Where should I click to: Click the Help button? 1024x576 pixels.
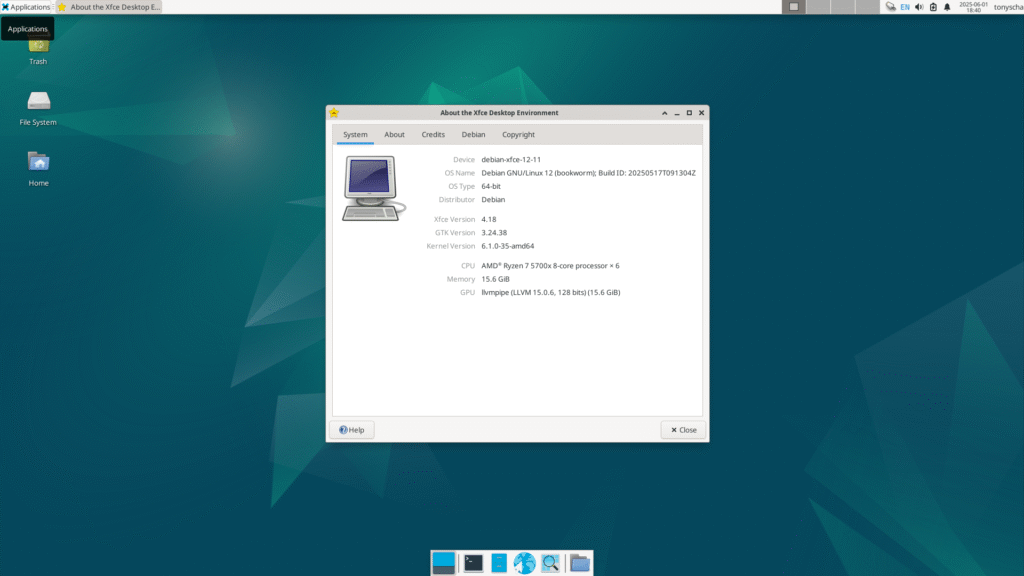click(x=352, y=430)
